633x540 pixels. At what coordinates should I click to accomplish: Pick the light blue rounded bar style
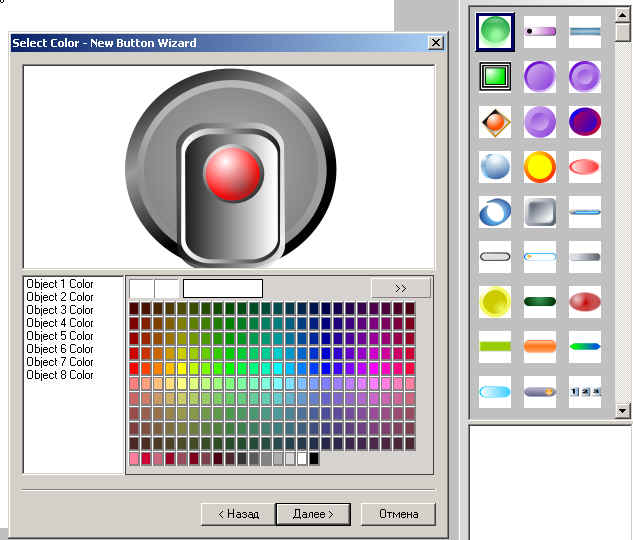point(495,391)
